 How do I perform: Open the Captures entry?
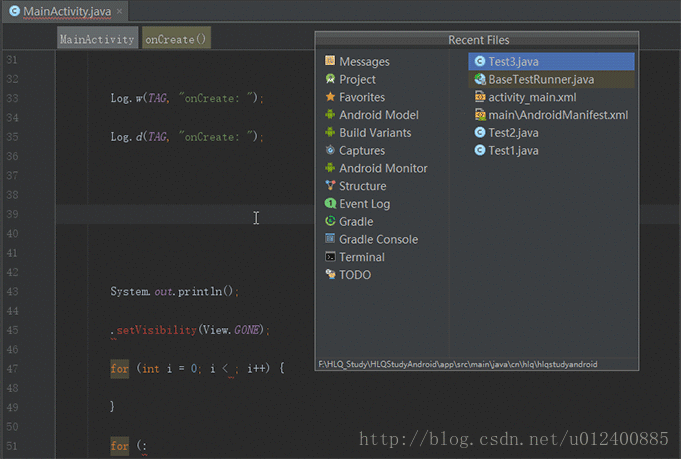tap(362, 151)
